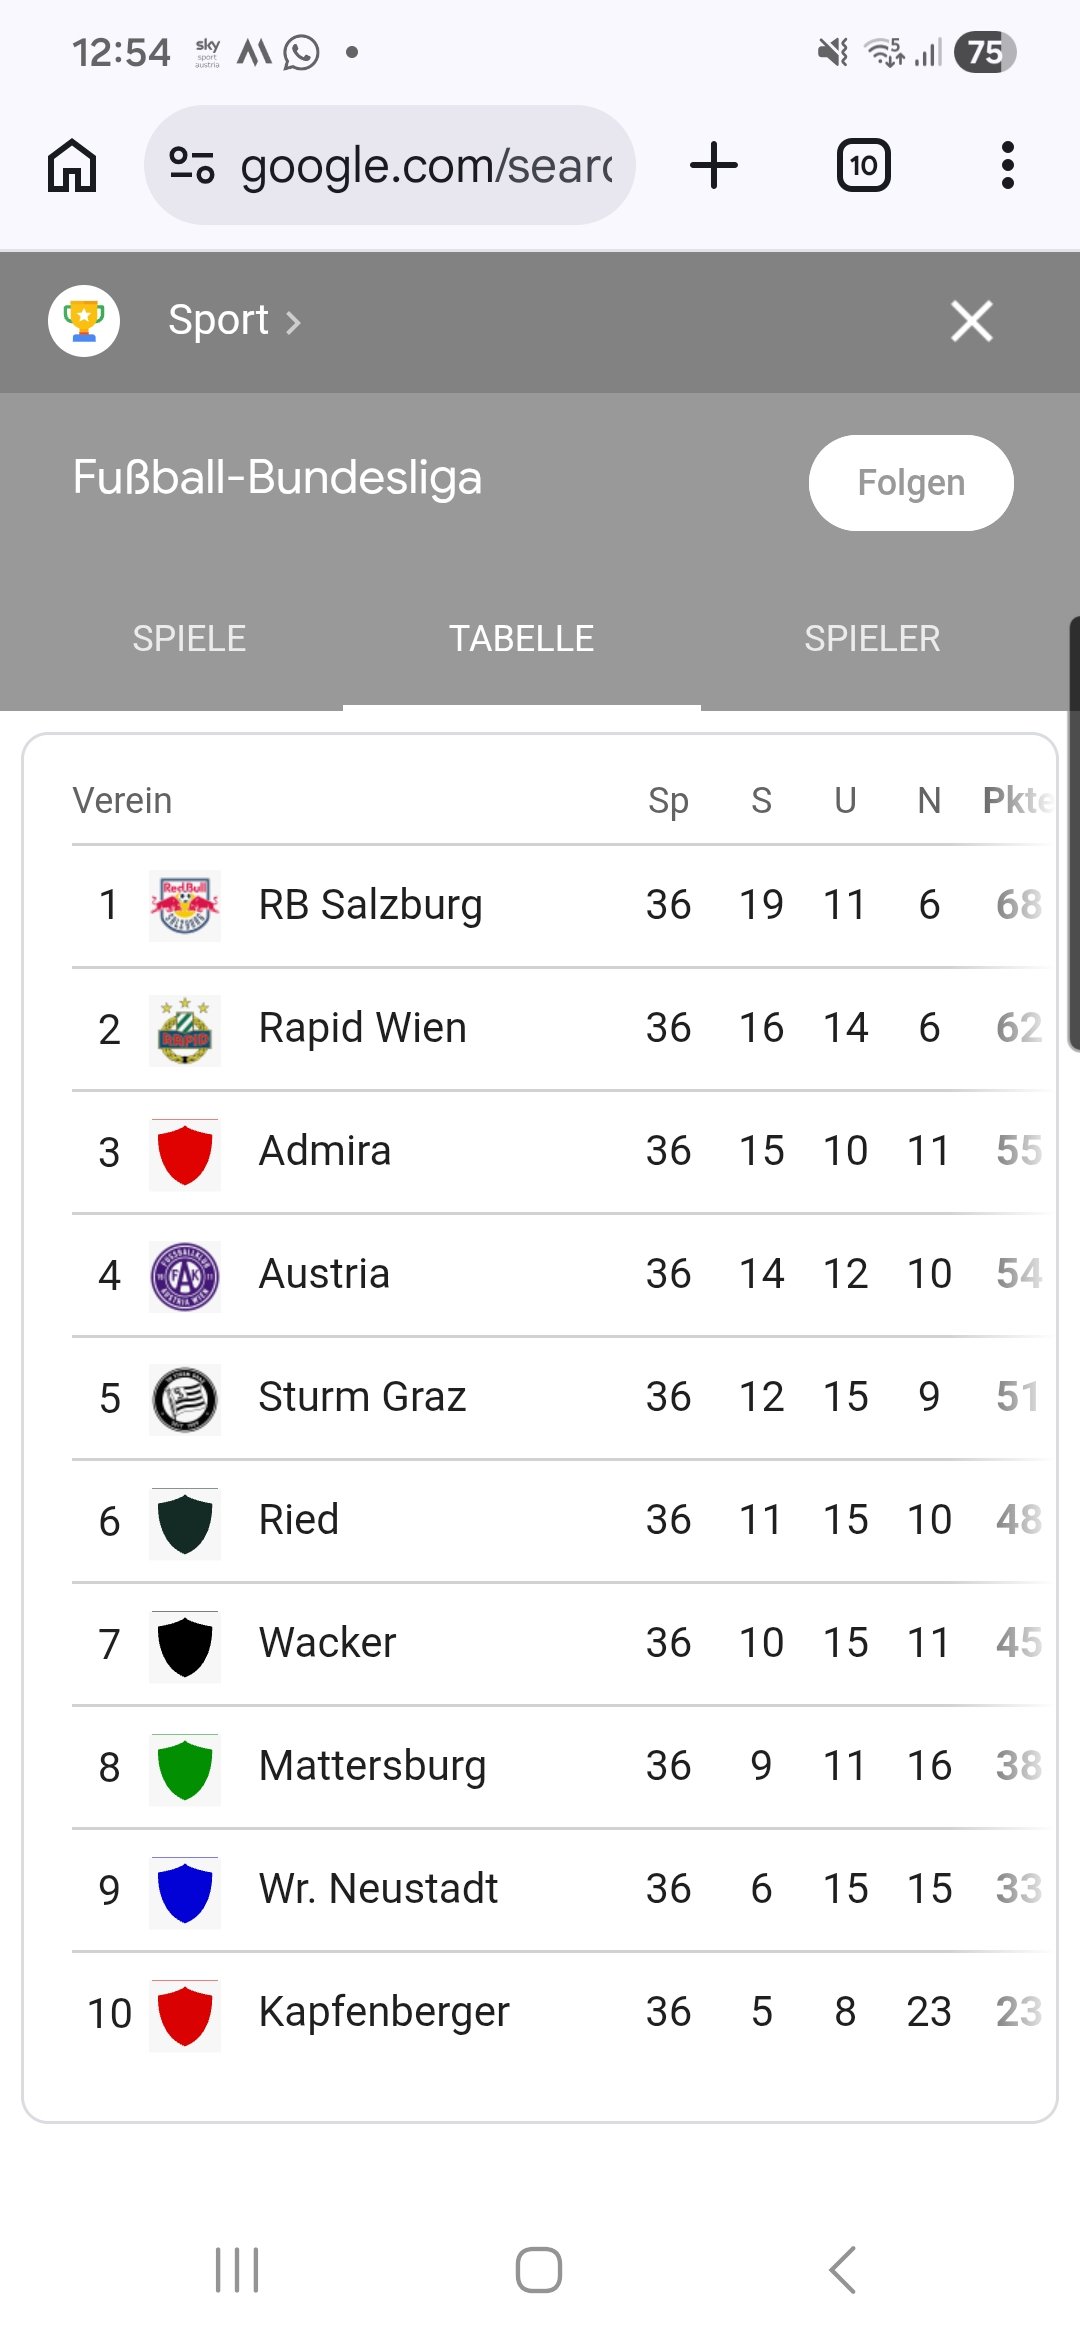Tap the google.com address bar

point(425,165)
